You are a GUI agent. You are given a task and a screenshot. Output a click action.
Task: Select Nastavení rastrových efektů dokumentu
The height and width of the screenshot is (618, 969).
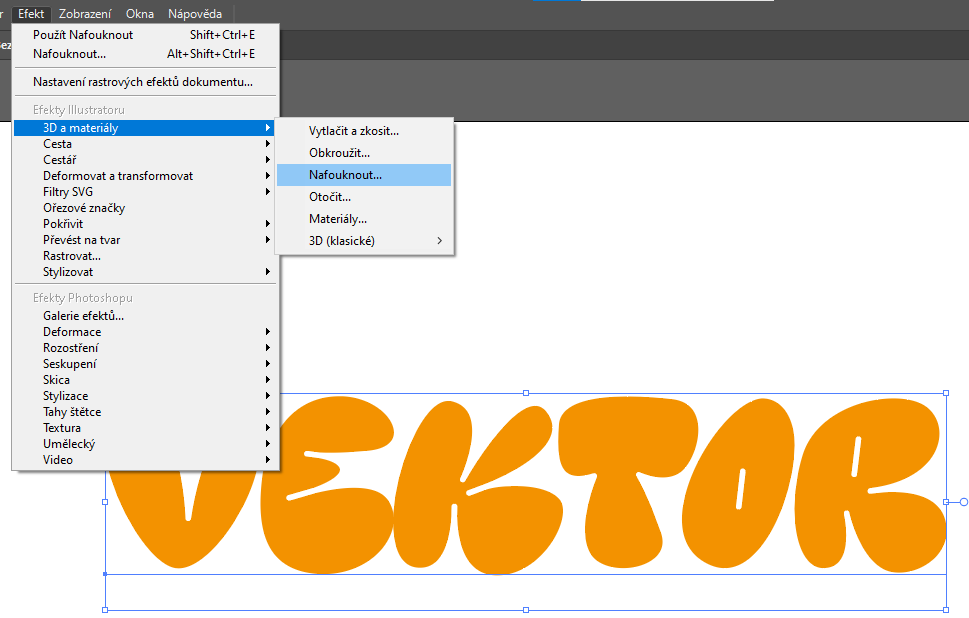(142, 82)
